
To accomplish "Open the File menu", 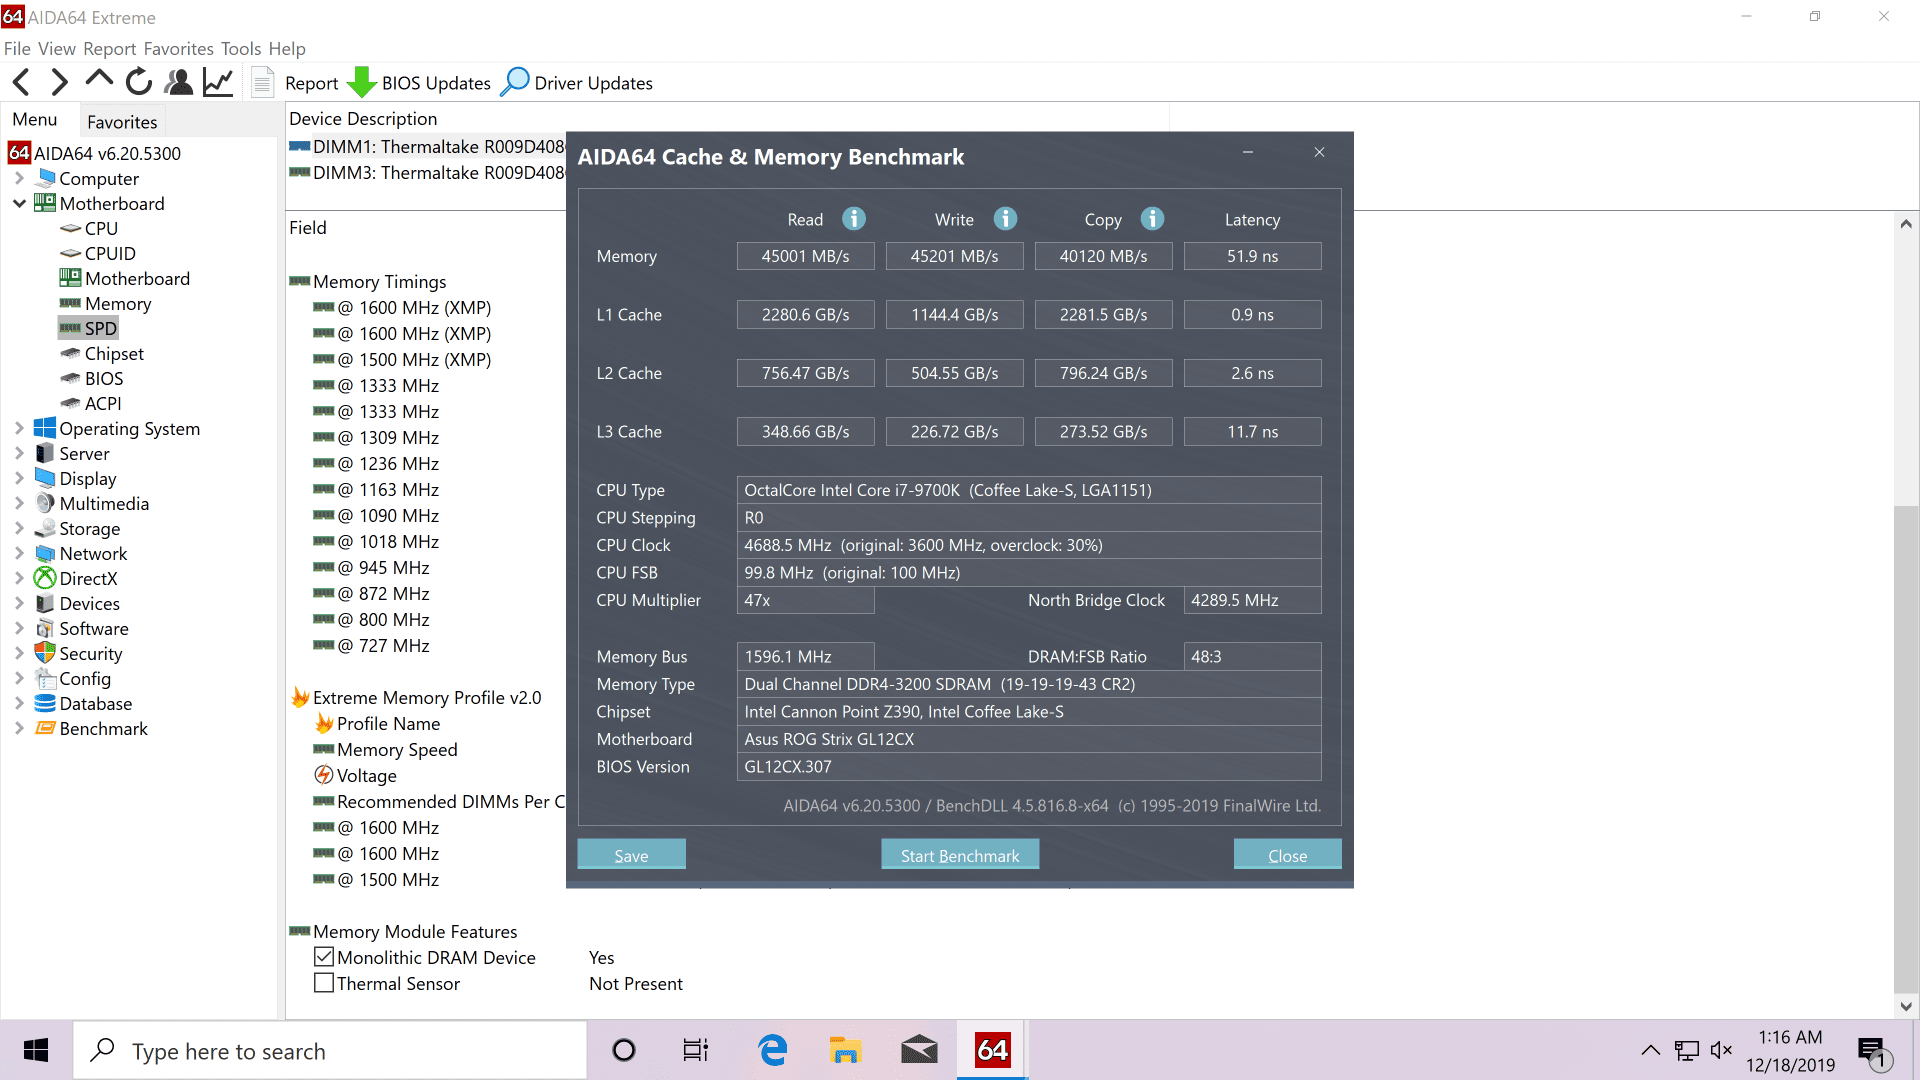I will [17, 49].
